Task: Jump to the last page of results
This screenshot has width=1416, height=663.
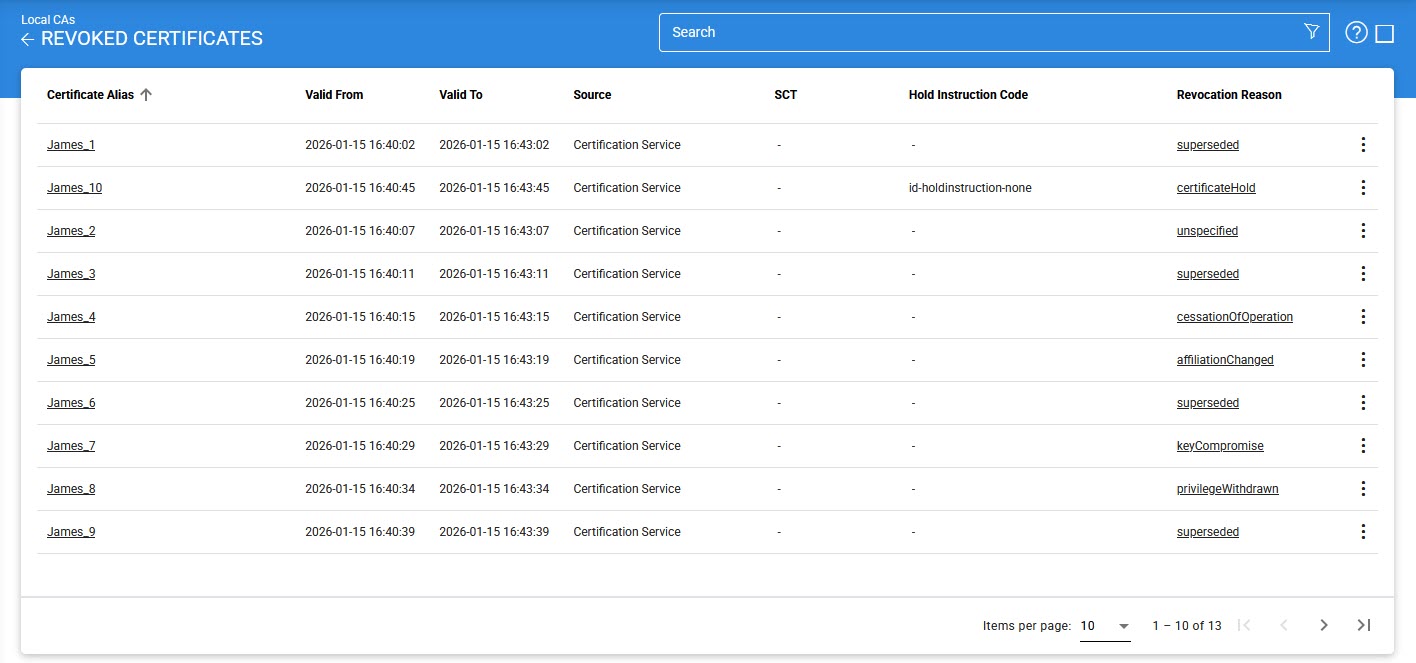Action: (1363, 625)
